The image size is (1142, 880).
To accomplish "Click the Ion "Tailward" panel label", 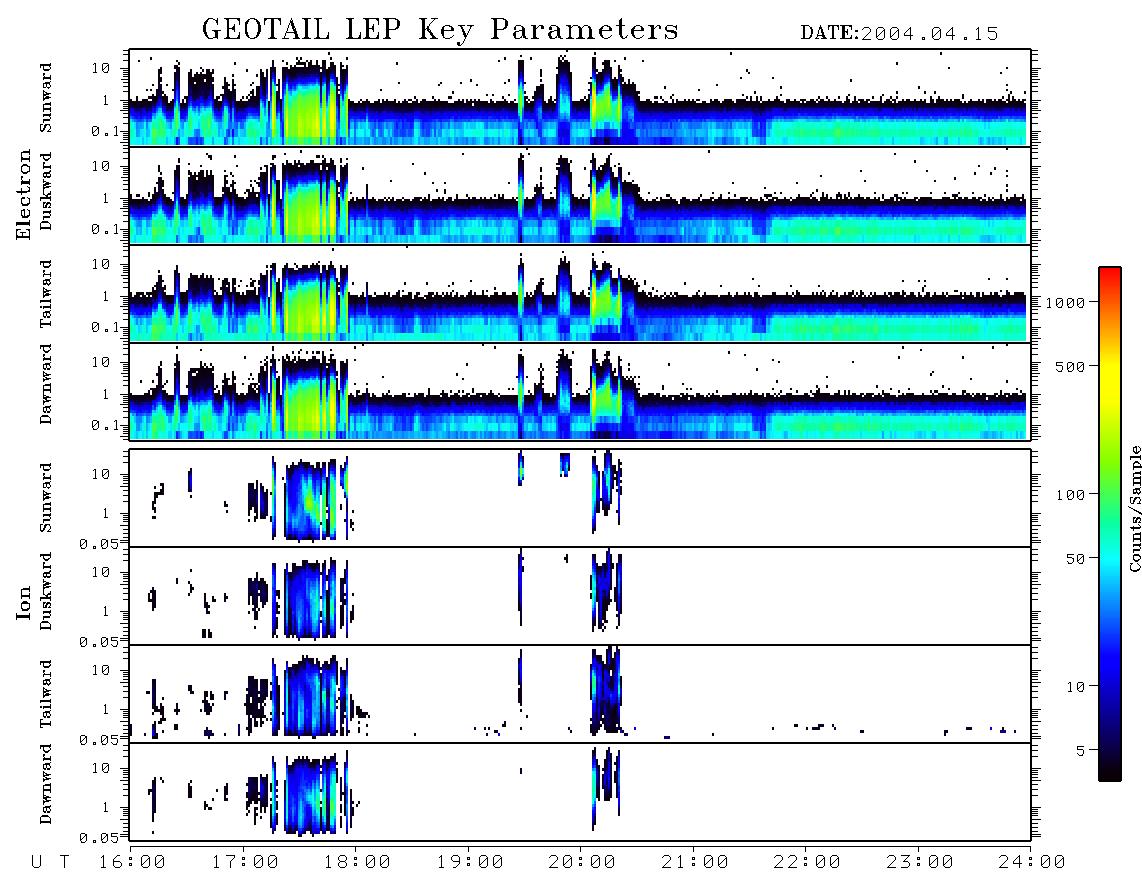I will tap(46, 694).
